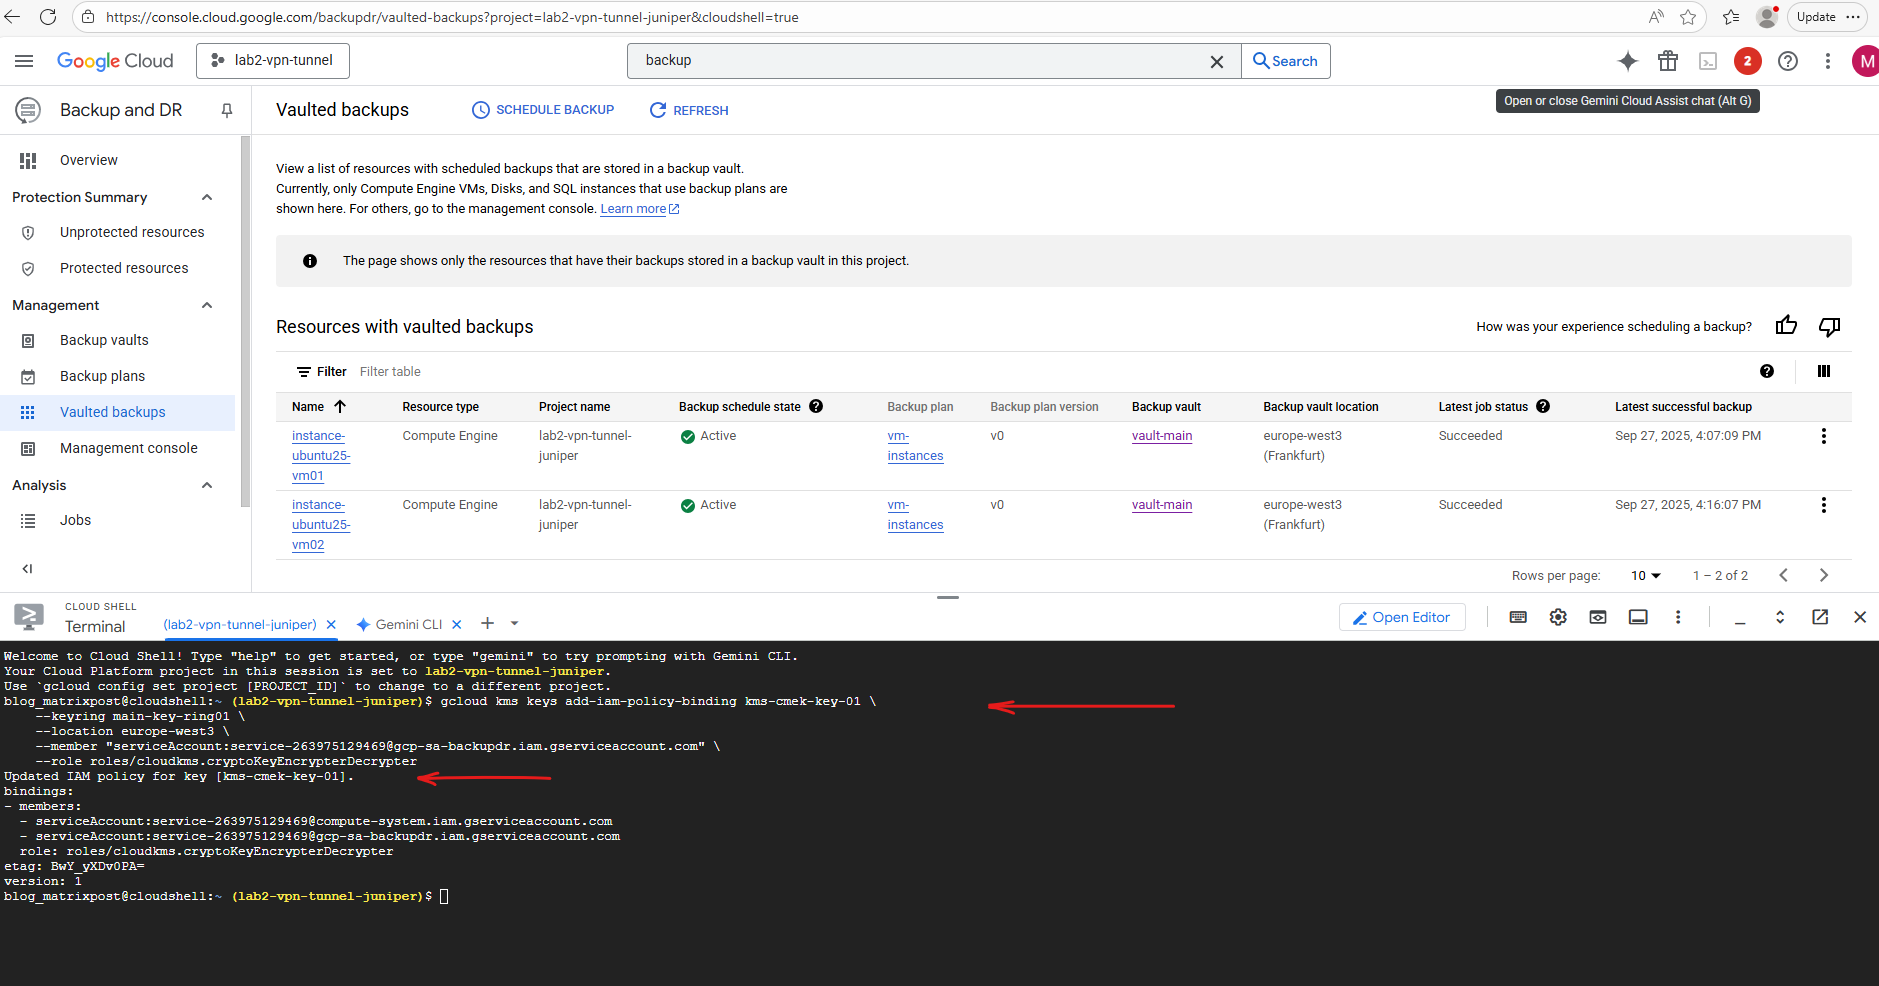This screenshot has height=986, width=1879.
Task: Open the rows per page dropdown
Action: pos(1645,575)
